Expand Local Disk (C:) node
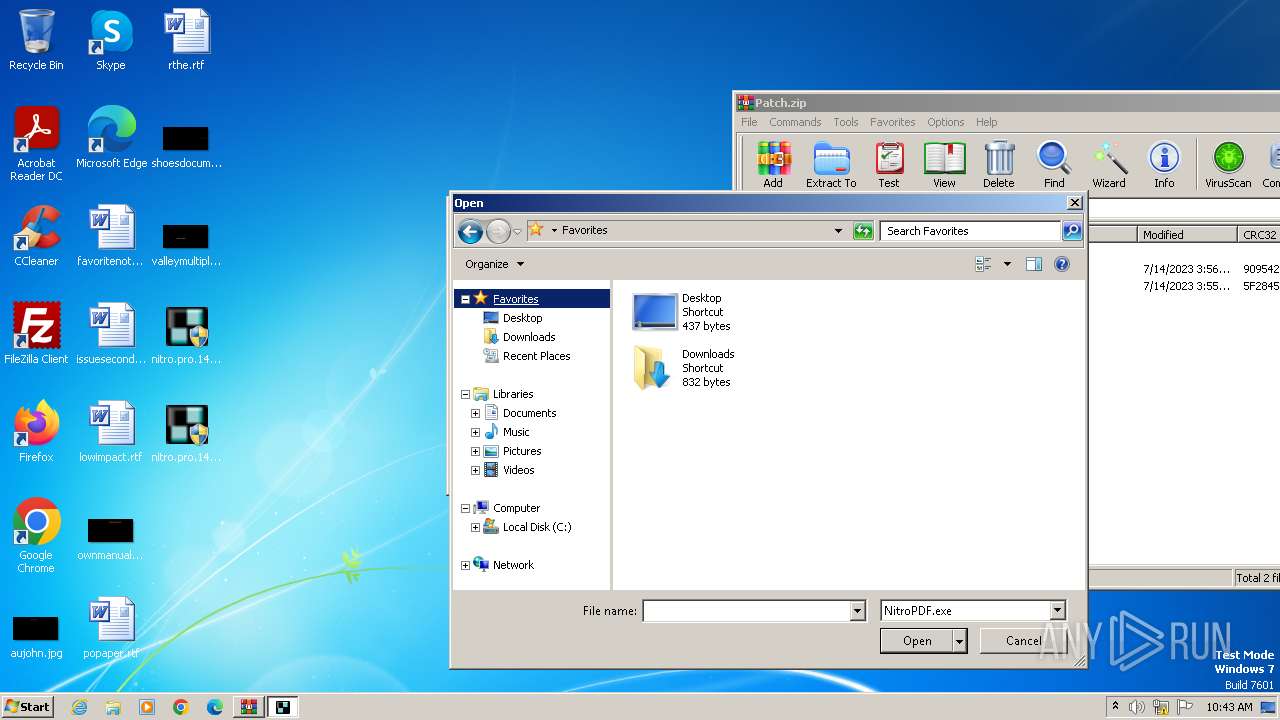The height and width of the screenshot is (720, 1280). pos(475,527)
